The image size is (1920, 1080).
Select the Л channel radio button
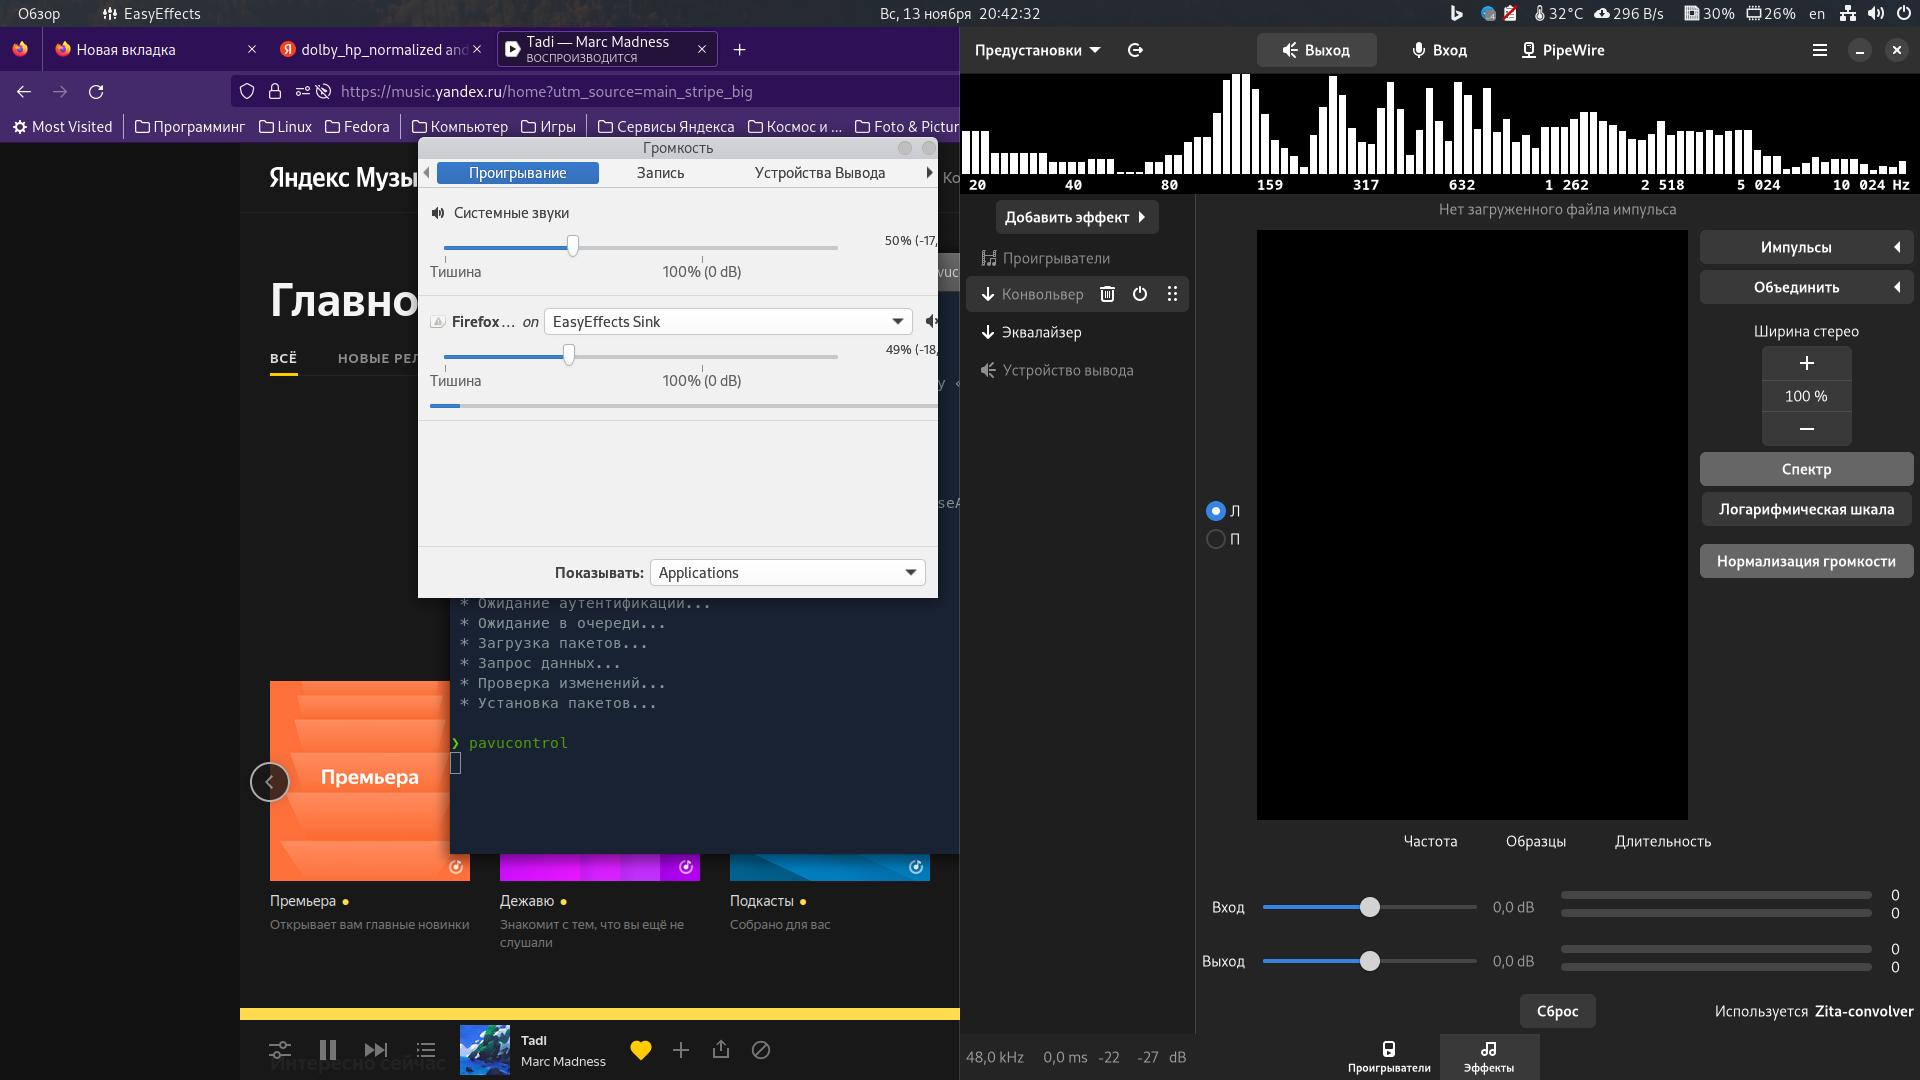tap(1216, 511)
